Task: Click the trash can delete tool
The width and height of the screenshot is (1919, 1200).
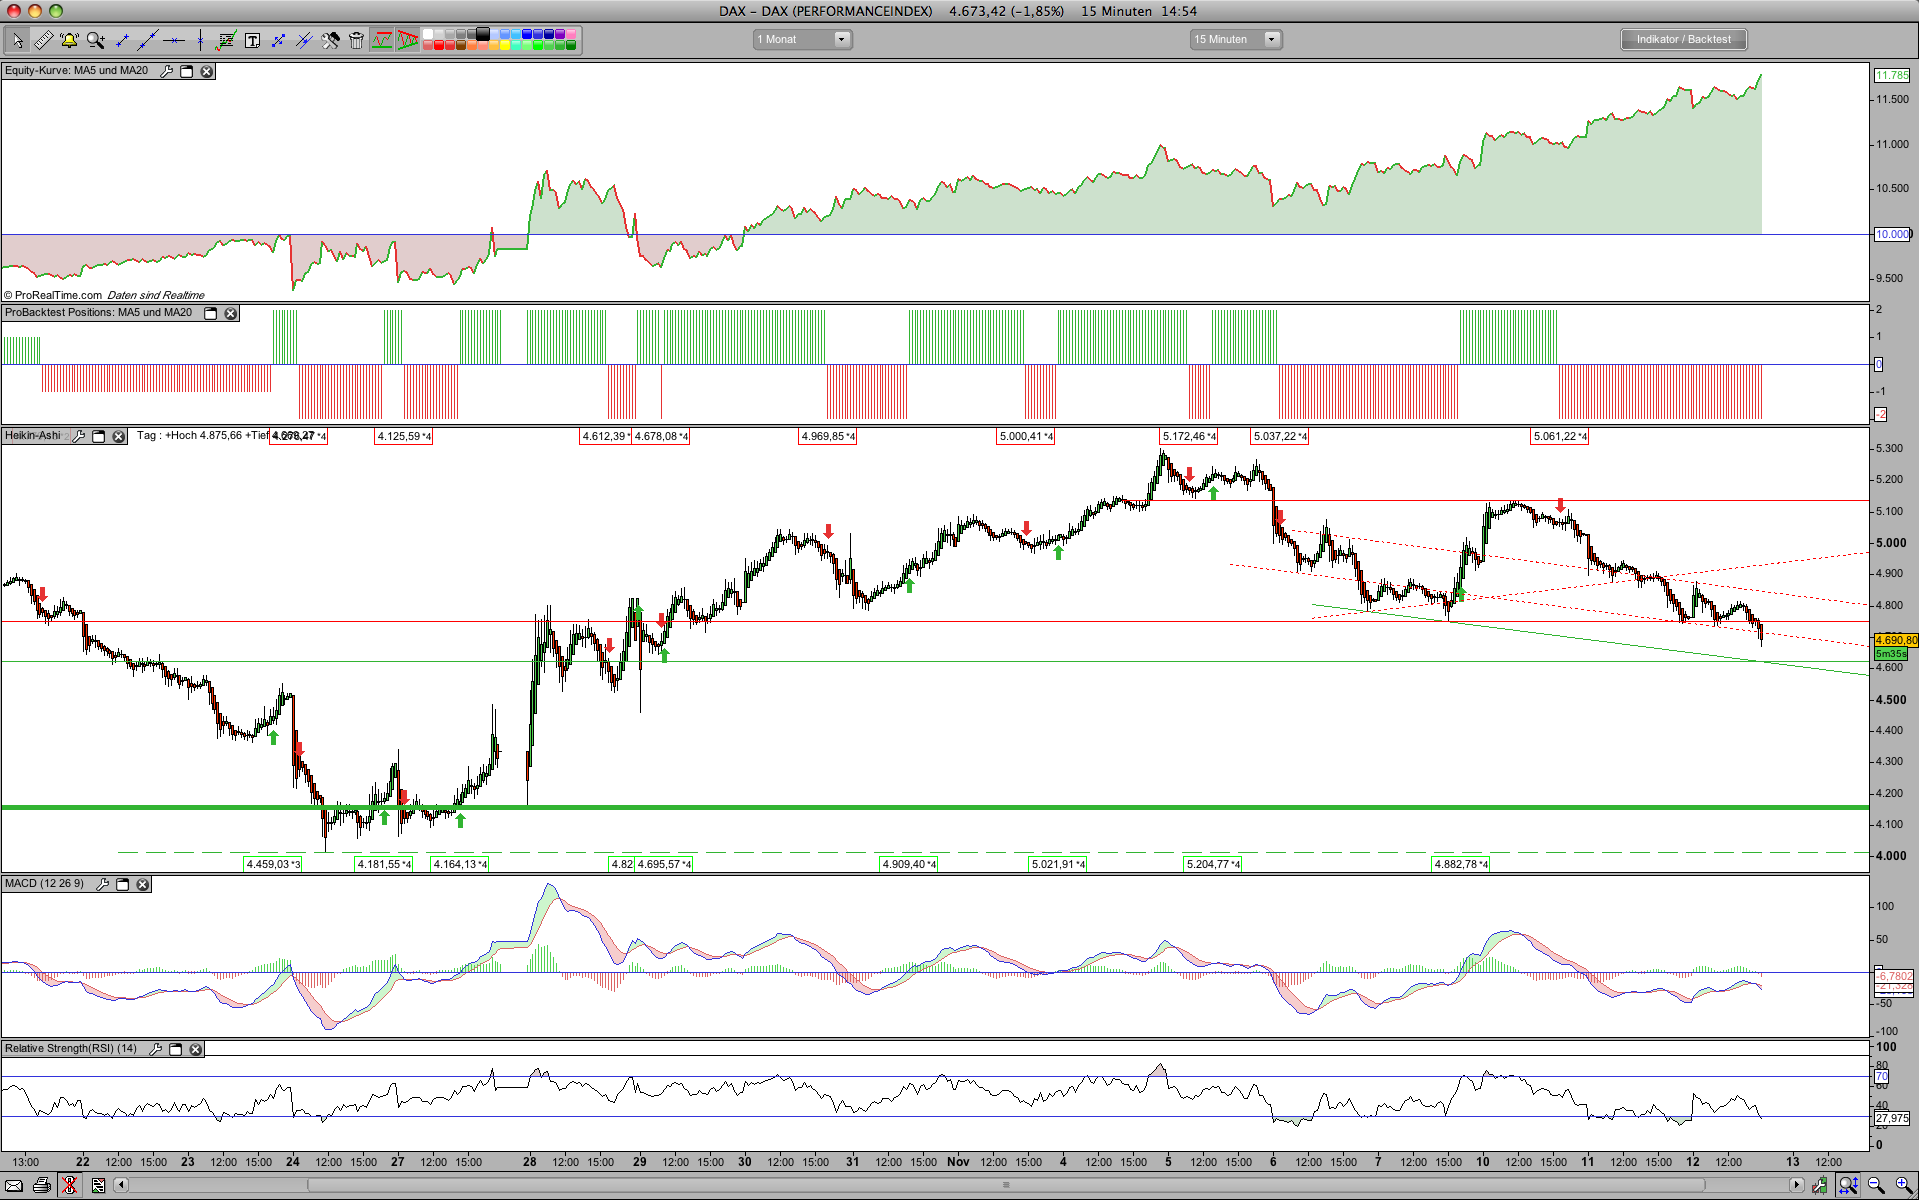Action: pyautogui.click(x=356, y=40)
